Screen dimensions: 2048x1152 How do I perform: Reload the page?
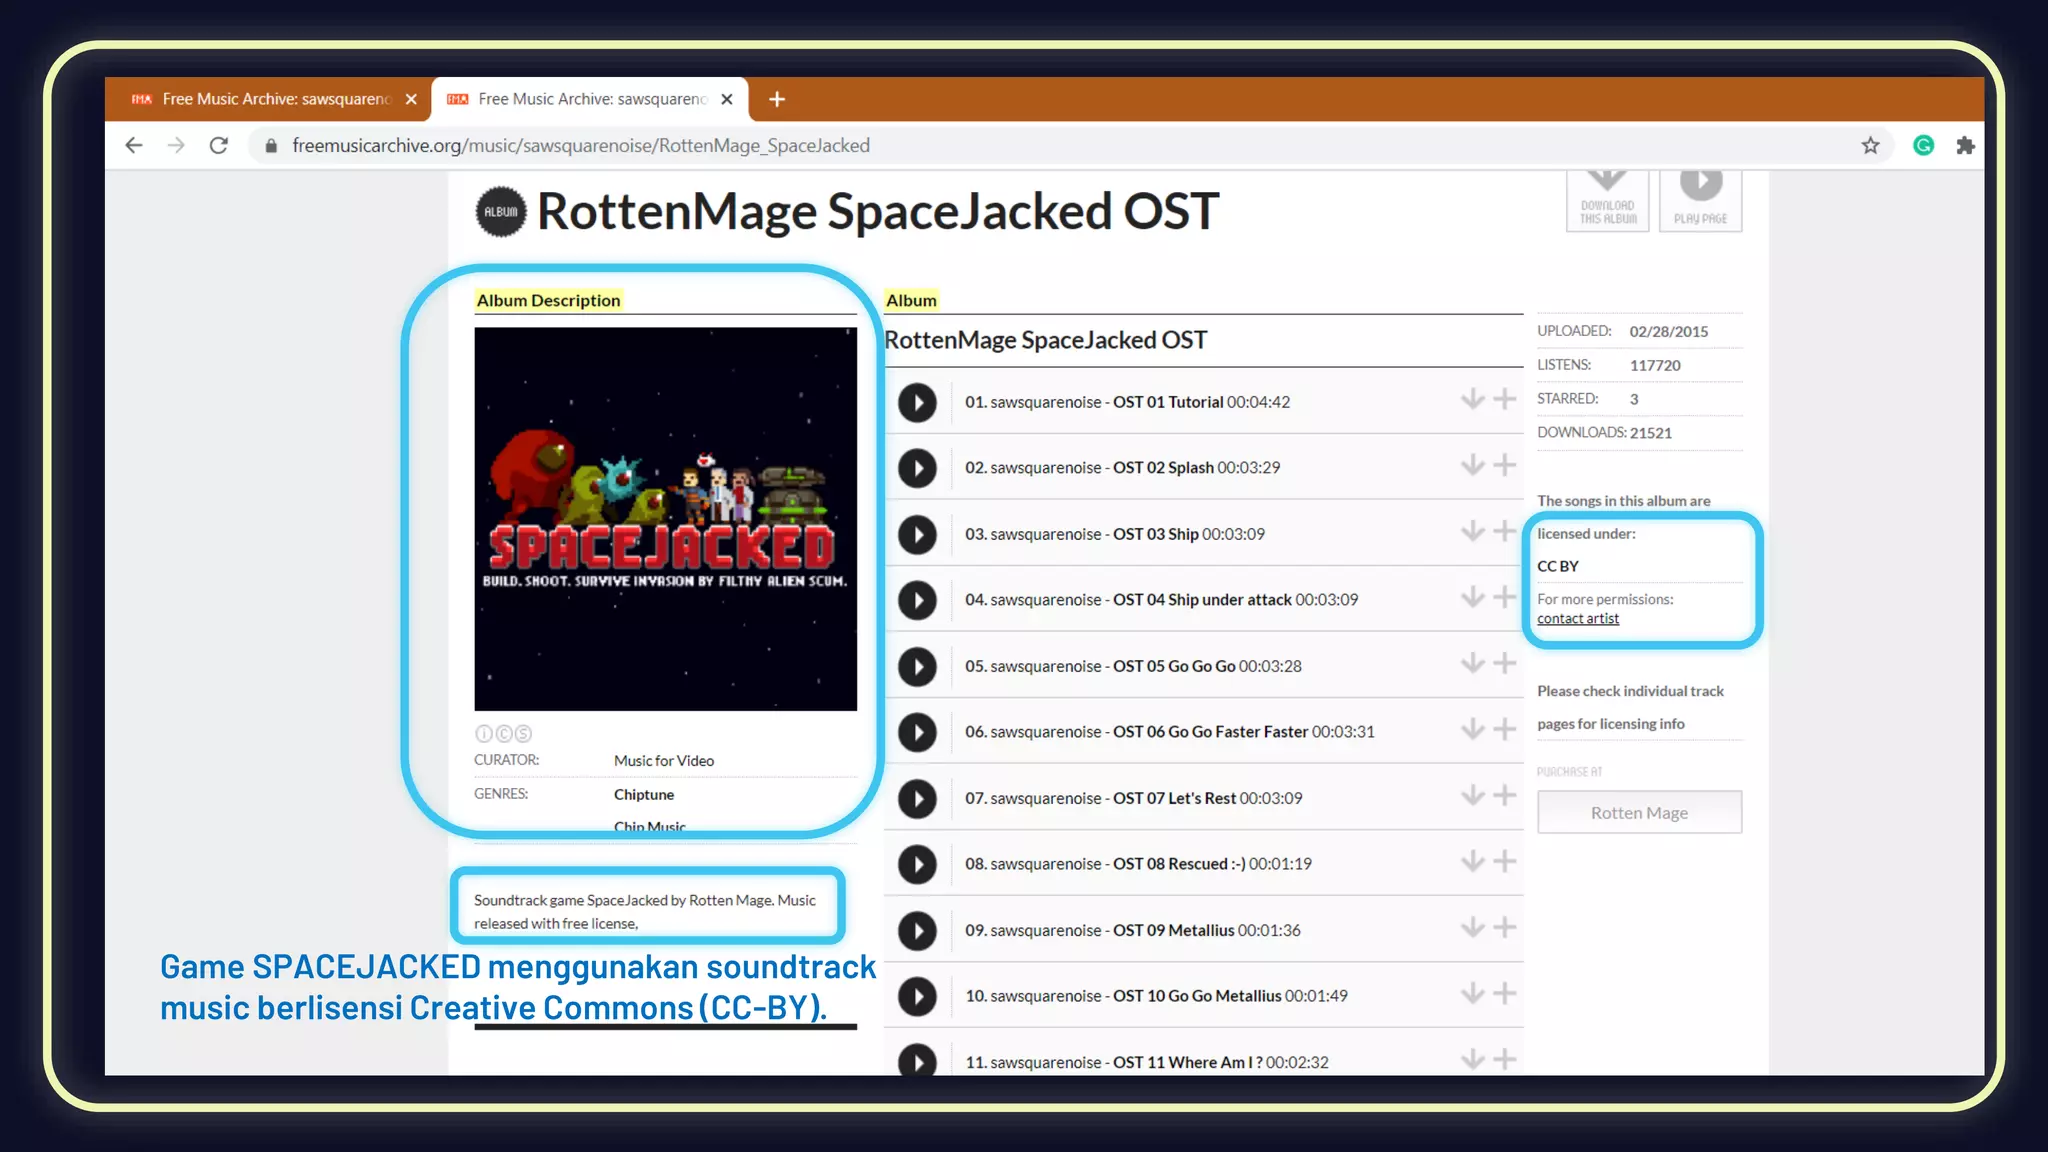coord(220,145)
